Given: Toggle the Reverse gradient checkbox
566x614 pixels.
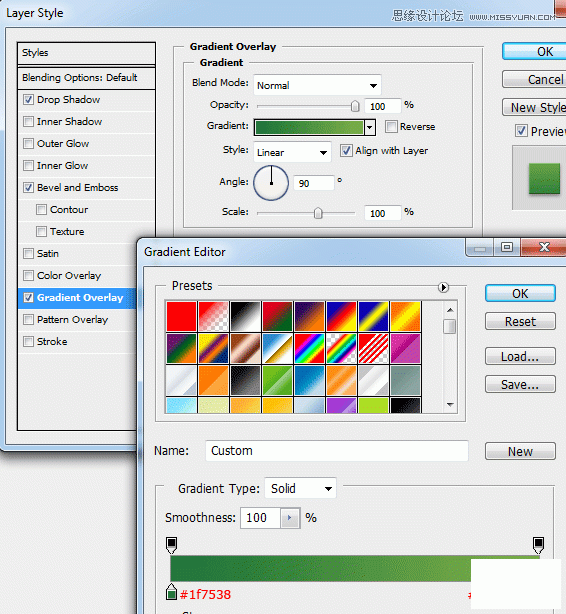Looking at the screenshot, I should pos(391,126).
